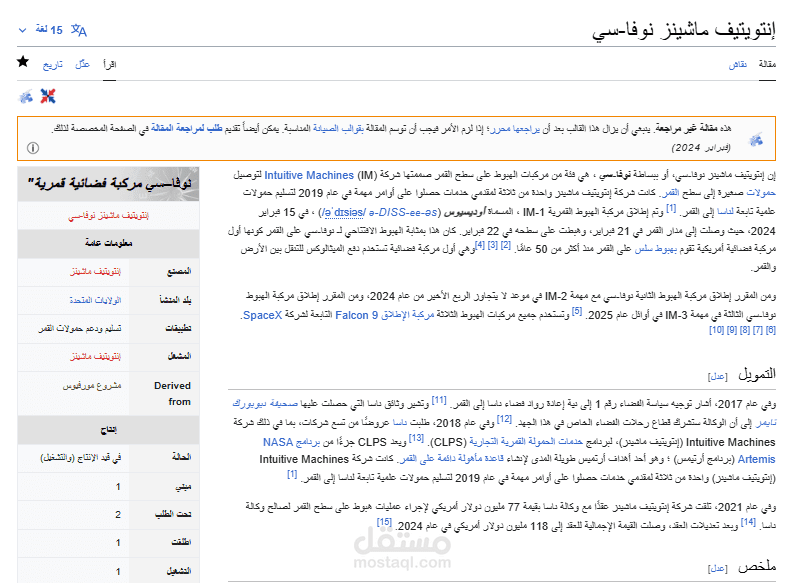This screenshot has height=583, width=805.
Task: Click citation [14] reference
Action: click(x=749, y=522)
